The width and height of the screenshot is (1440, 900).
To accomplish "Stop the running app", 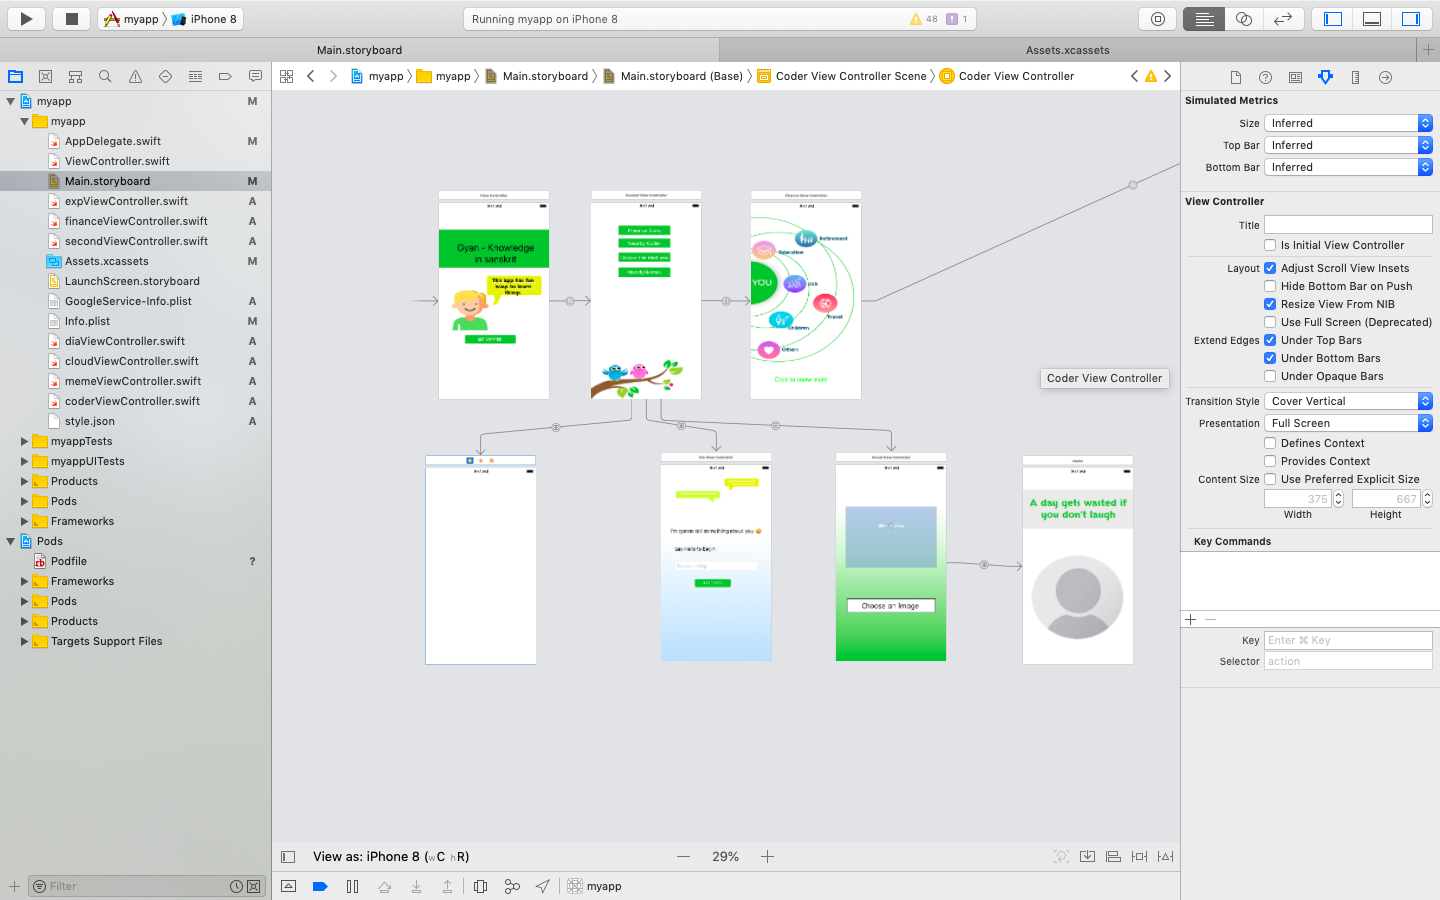I will [x=72, y=19].
